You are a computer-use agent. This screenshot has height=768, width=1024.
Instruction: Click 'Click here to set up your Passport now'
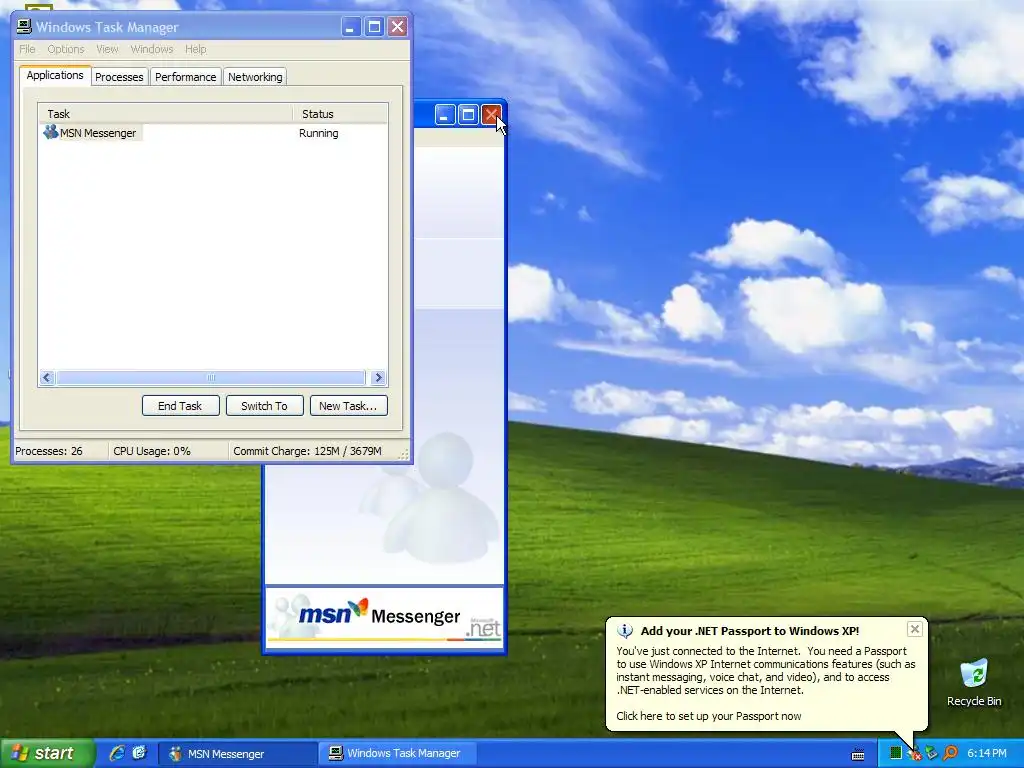pyautogui.click(x=709, y=716)
